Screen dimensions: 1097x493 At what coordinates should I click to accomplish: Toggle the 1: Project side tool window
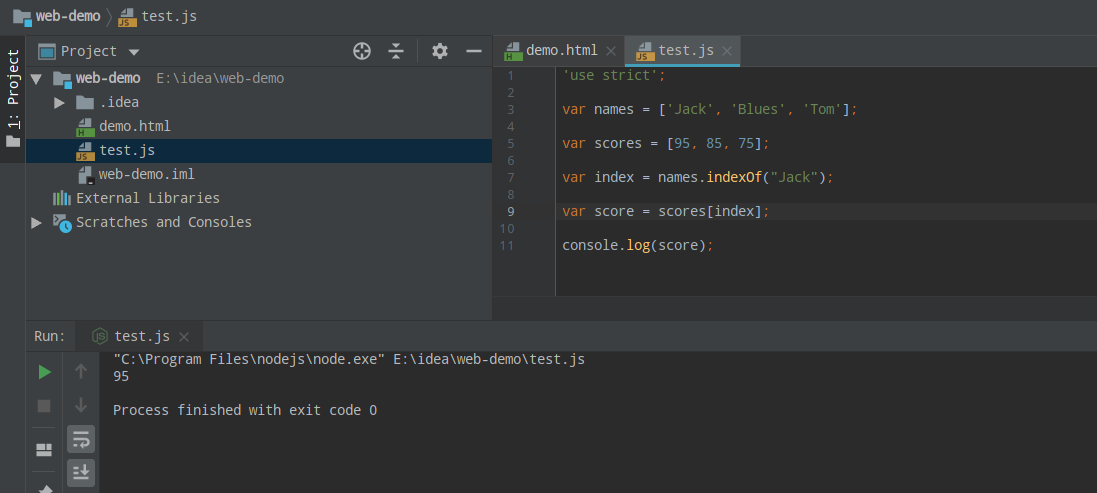click(13, 98)
